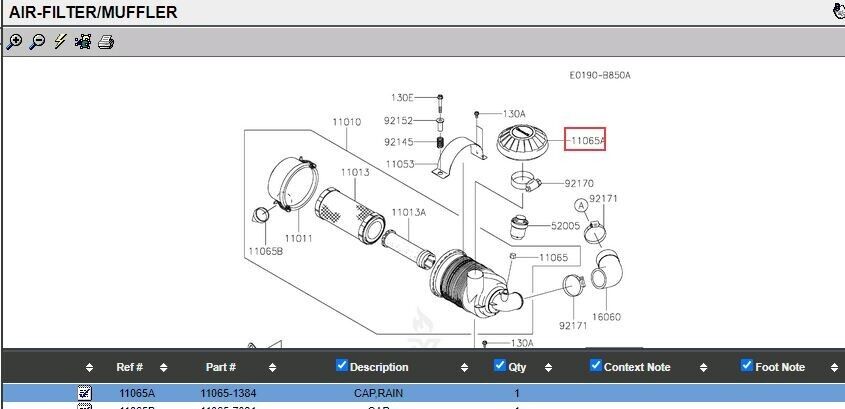Click the checklist icon in the 11065A row
Viewport: 845px width, 409px height.
(85, 394)
